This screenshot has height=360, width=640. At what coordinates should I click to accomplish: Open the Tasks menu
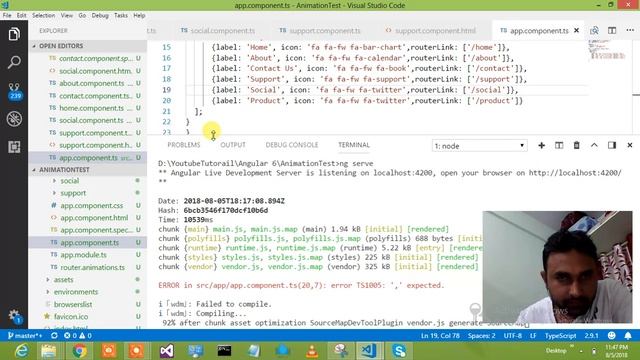(x=121, y=16)
